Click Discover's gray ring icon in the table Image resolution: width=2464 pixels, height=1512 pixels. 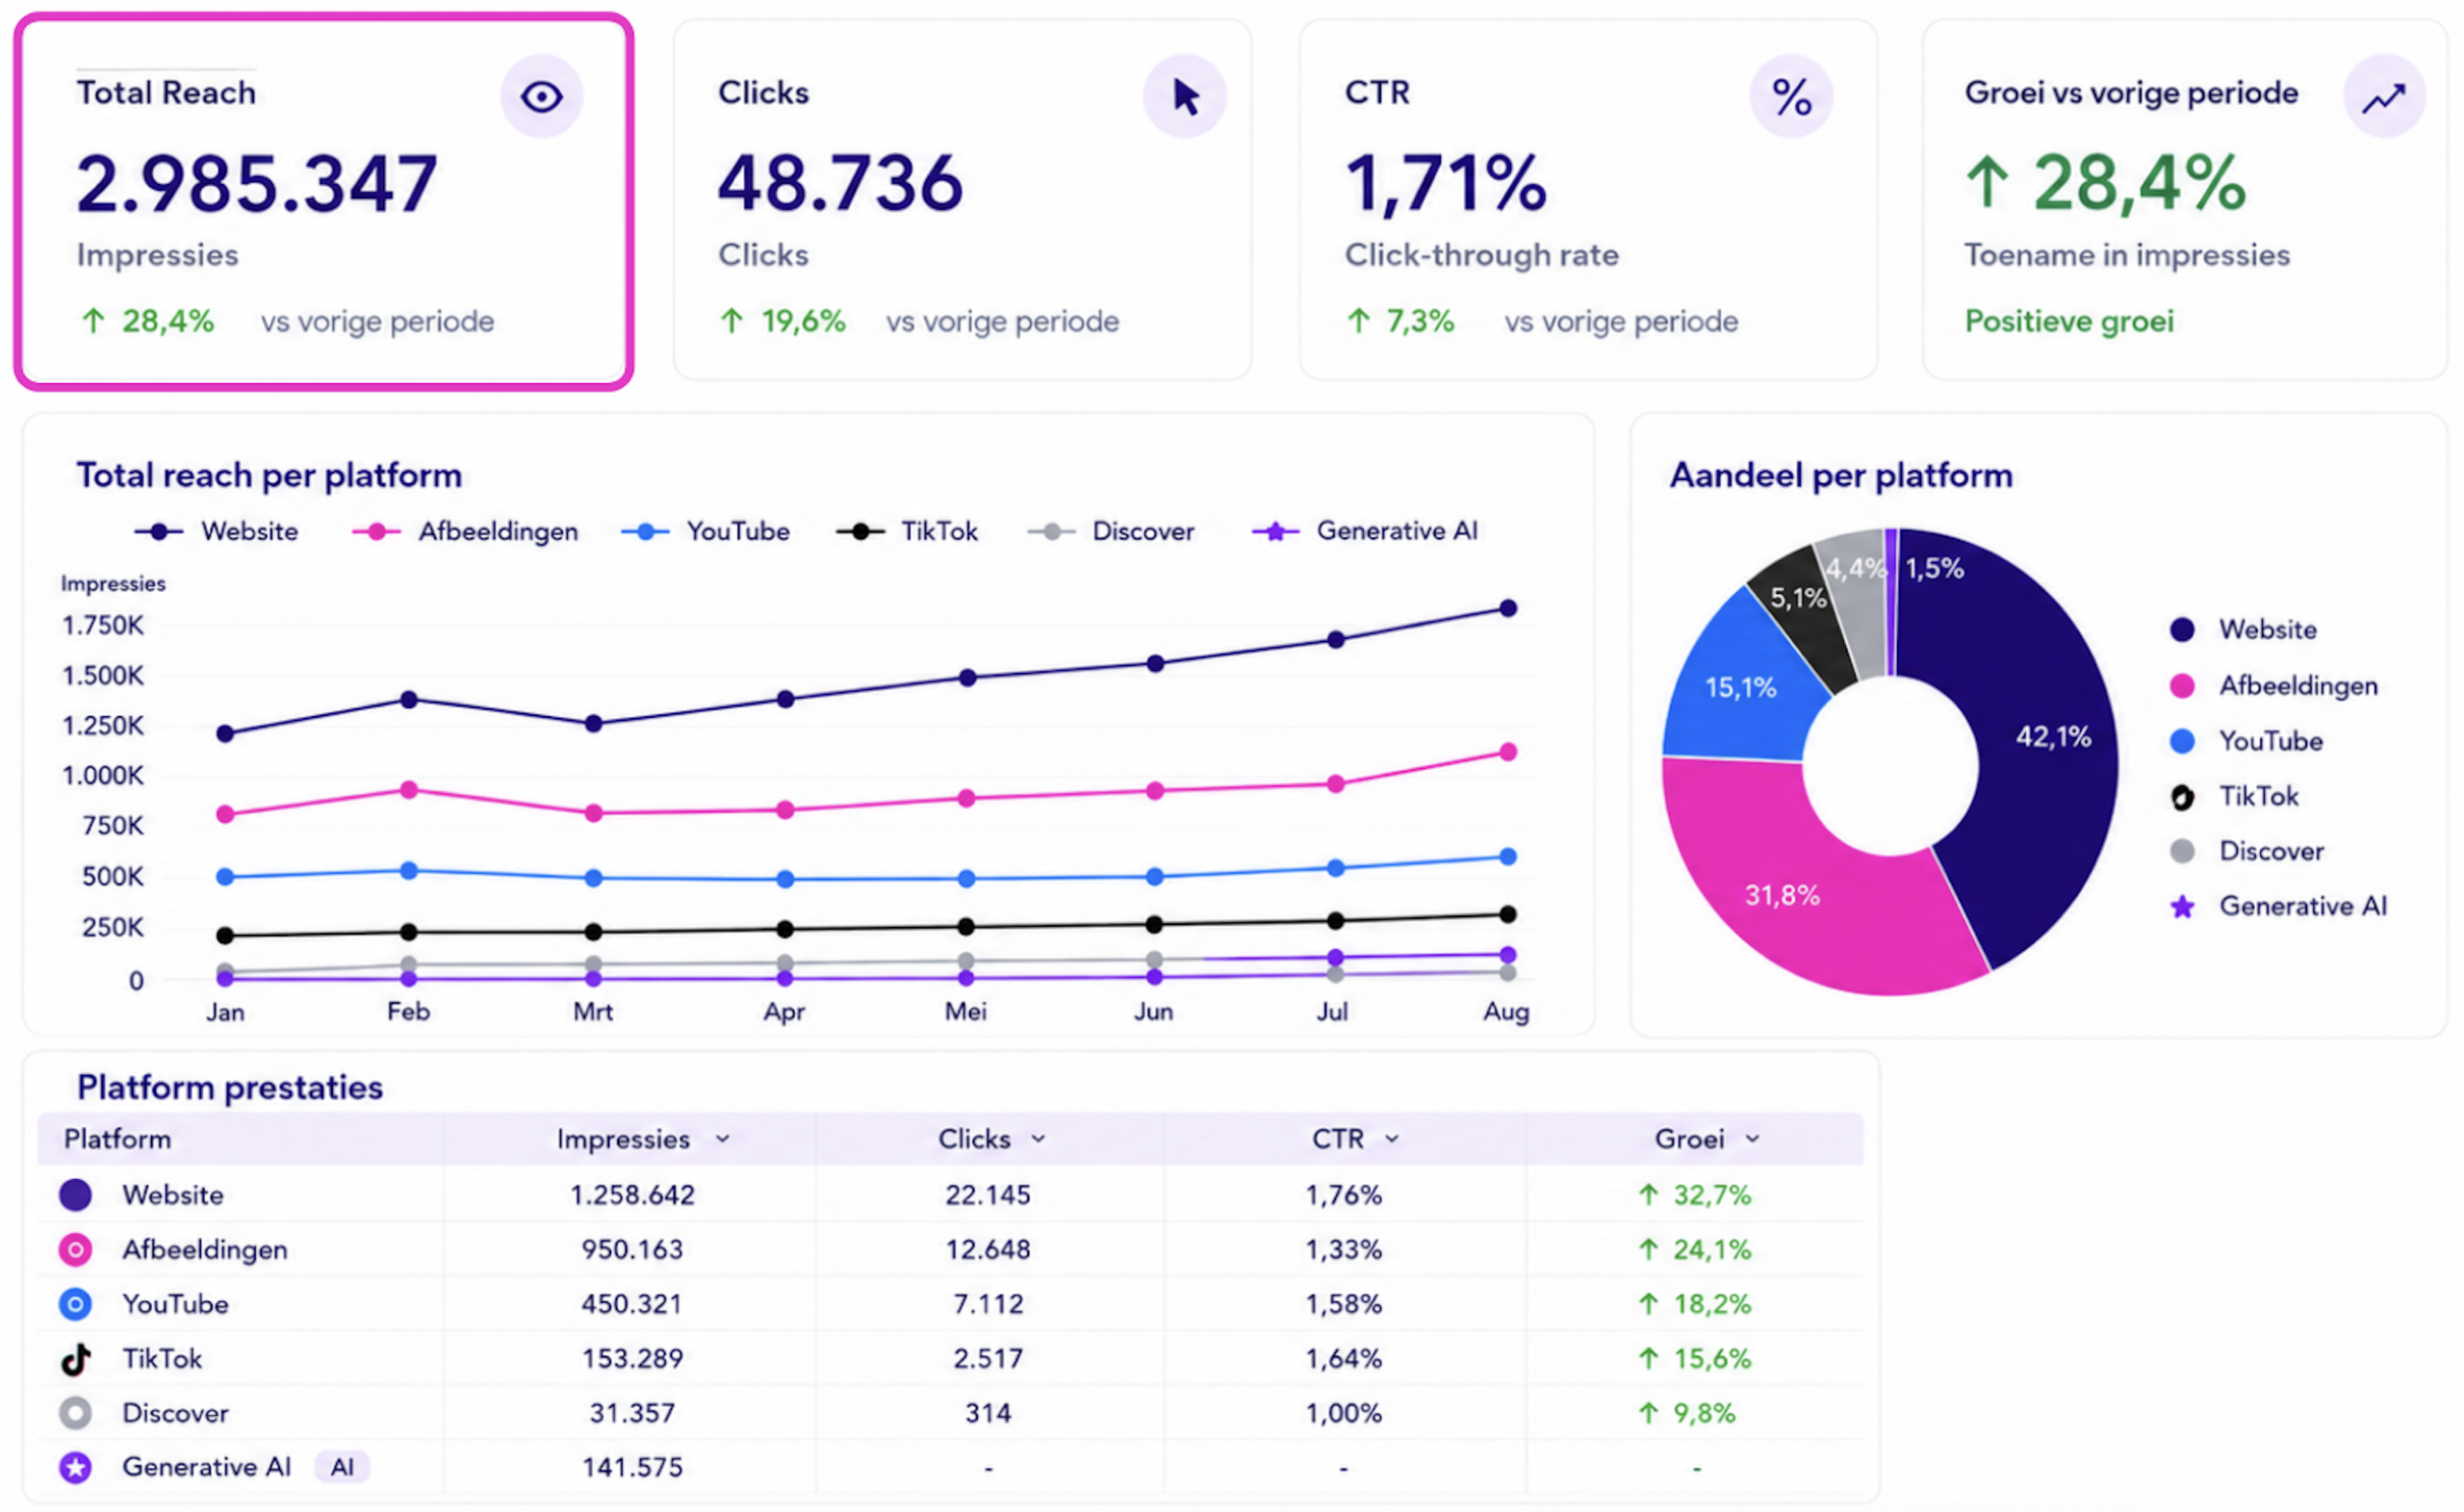[76, 1413]
